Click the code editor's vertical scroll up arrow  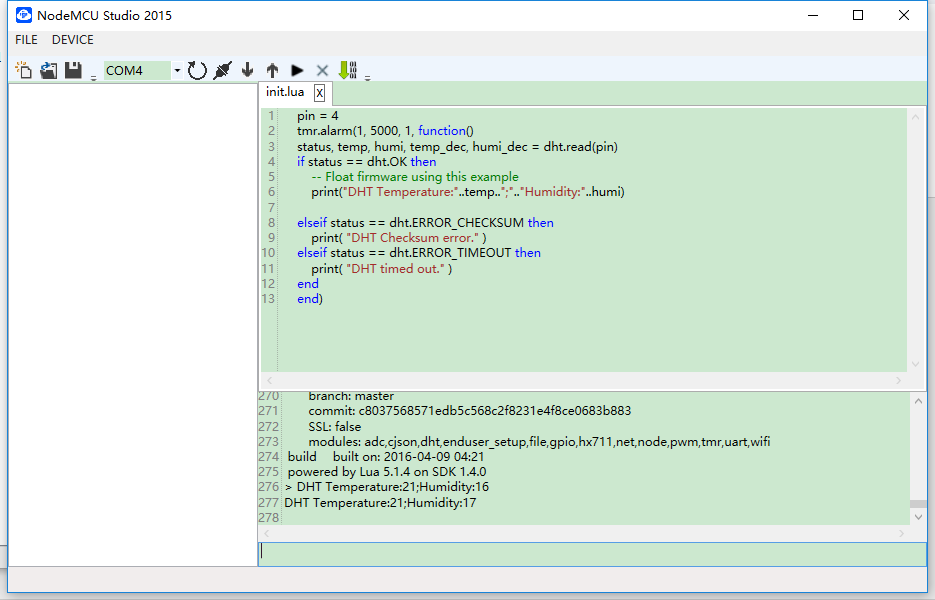point(915,117)
